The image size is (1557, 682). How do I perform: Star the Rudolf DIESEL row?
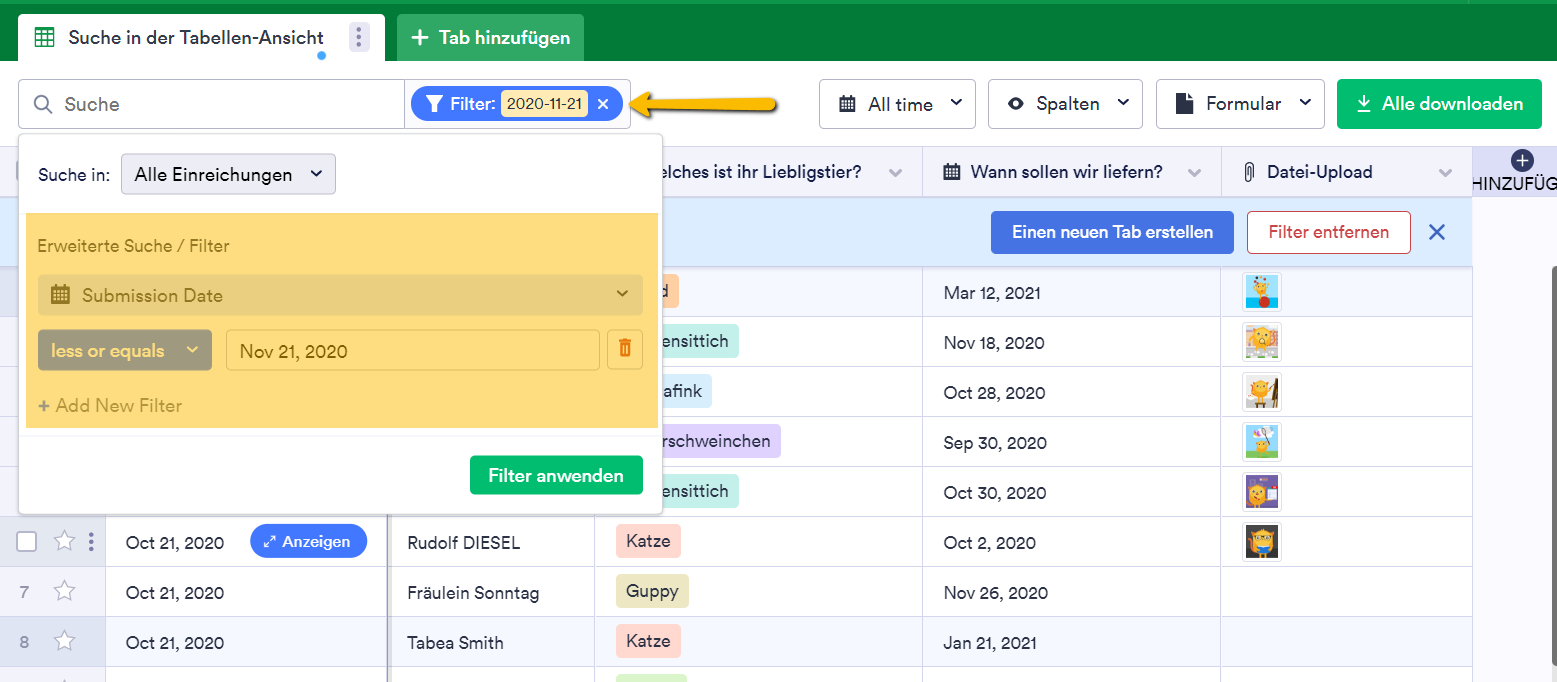pos(65,542)
